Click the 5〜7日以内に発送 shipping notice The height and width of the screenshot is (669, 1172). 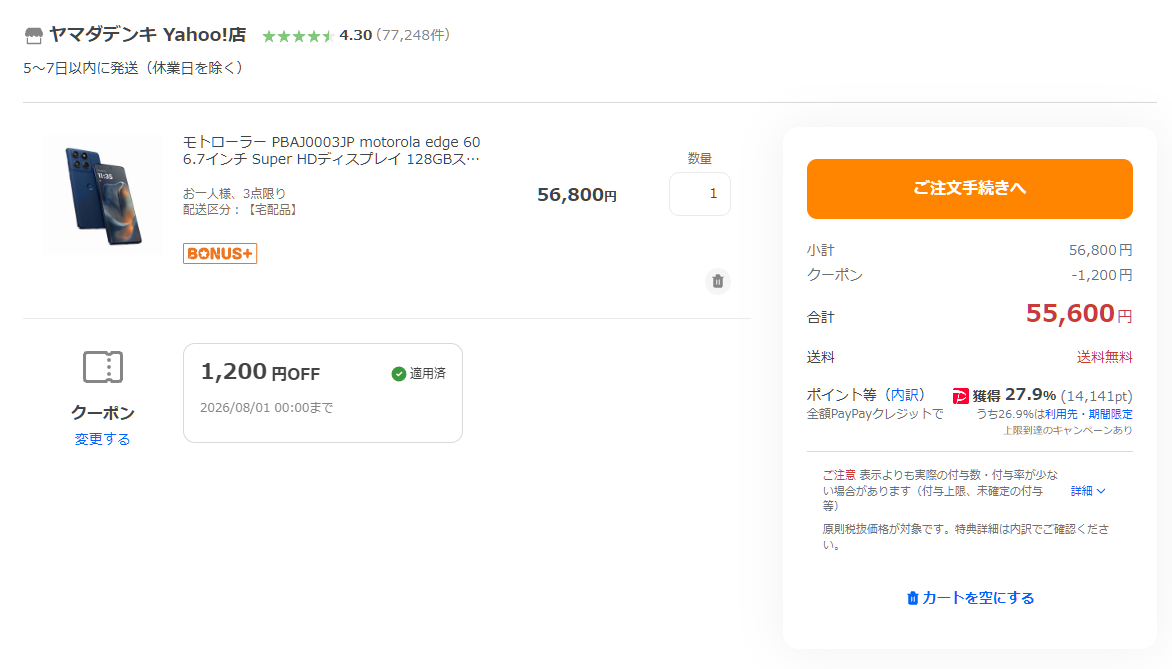point(133,68)
